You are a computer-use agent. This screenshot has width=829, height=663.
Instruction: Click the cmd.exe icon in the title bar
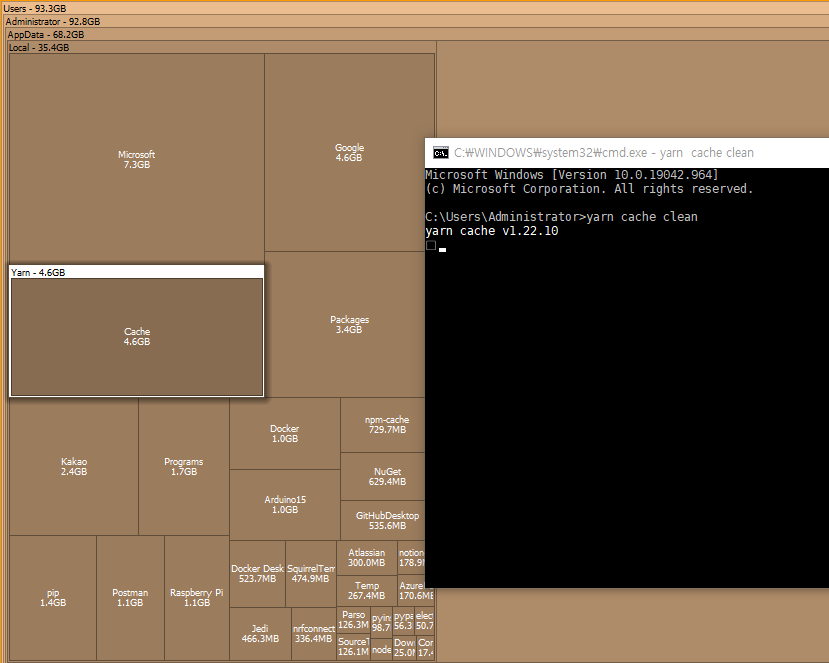[x=440, y=153]
